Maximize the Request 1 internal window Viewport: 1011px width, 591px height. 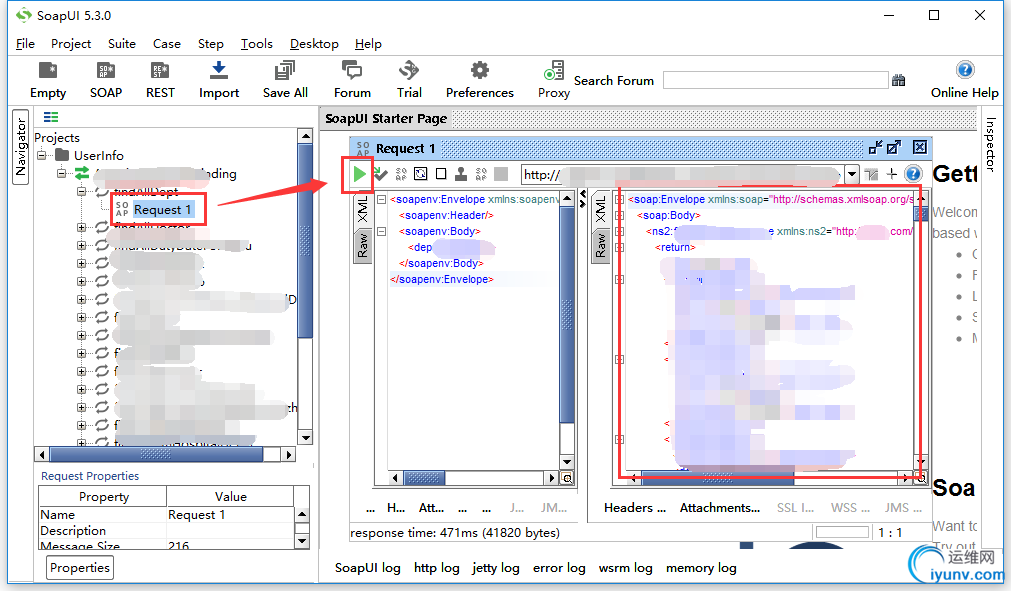(x=894, y=148)
